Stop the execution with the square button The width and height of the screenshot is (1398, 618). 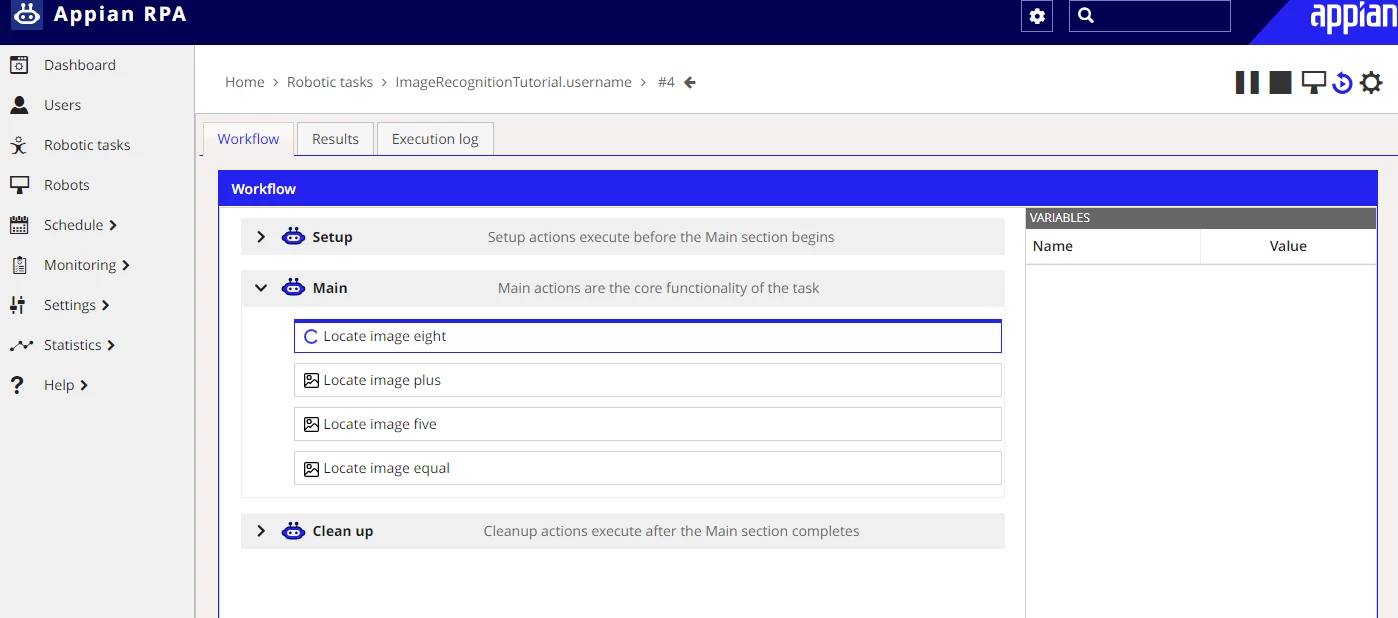coord(1280,82)
